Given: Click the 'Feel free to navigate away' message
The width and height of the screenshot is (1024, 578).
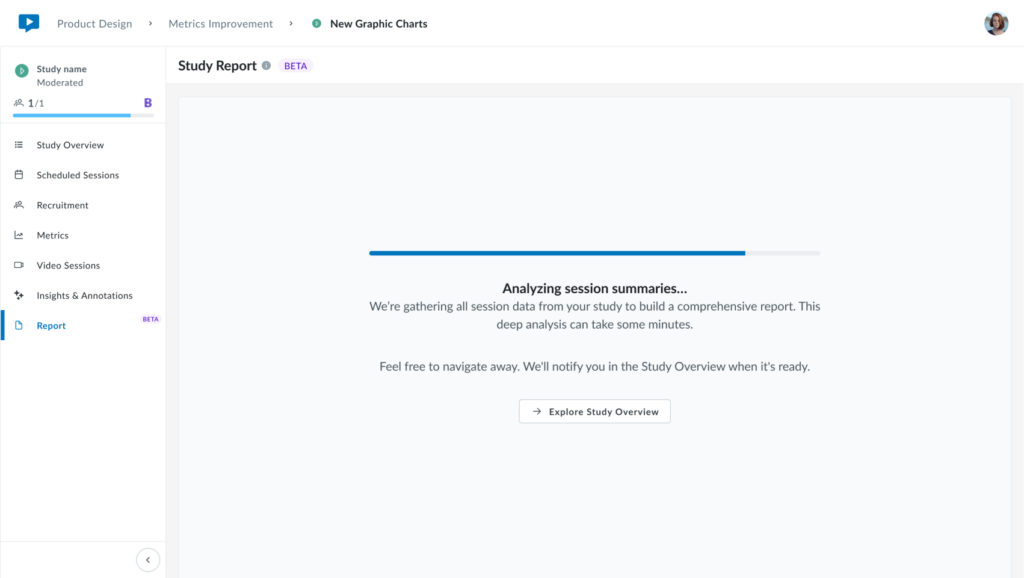Looking at the screenshot, I should (595, 366).
